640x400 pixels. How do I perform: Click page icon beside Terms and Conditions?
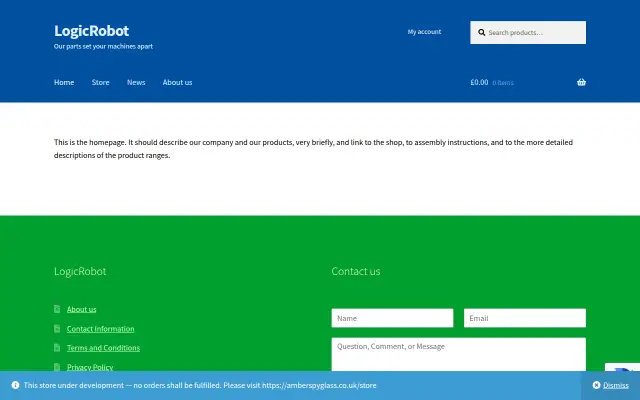click(57, 348)
